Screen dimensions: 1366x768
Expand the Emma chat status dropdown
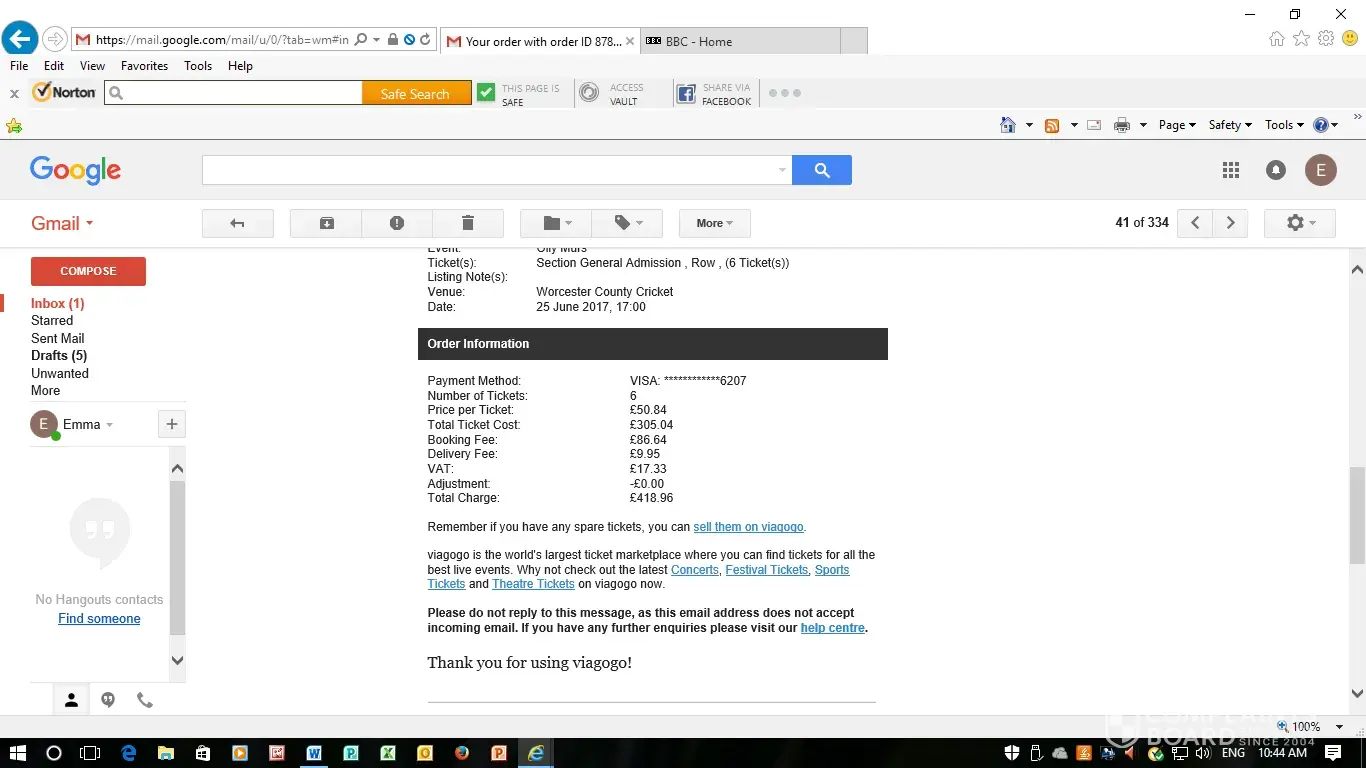[109, 425]
